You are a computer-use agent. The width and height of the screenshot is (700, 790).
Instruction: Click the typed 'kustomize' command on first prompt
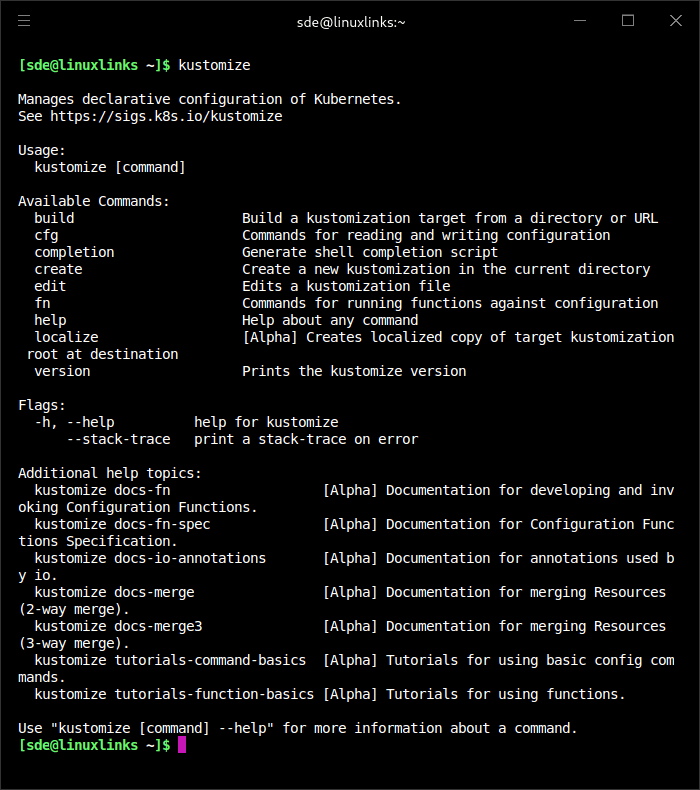pyautogui.click(x=214, y=65)
